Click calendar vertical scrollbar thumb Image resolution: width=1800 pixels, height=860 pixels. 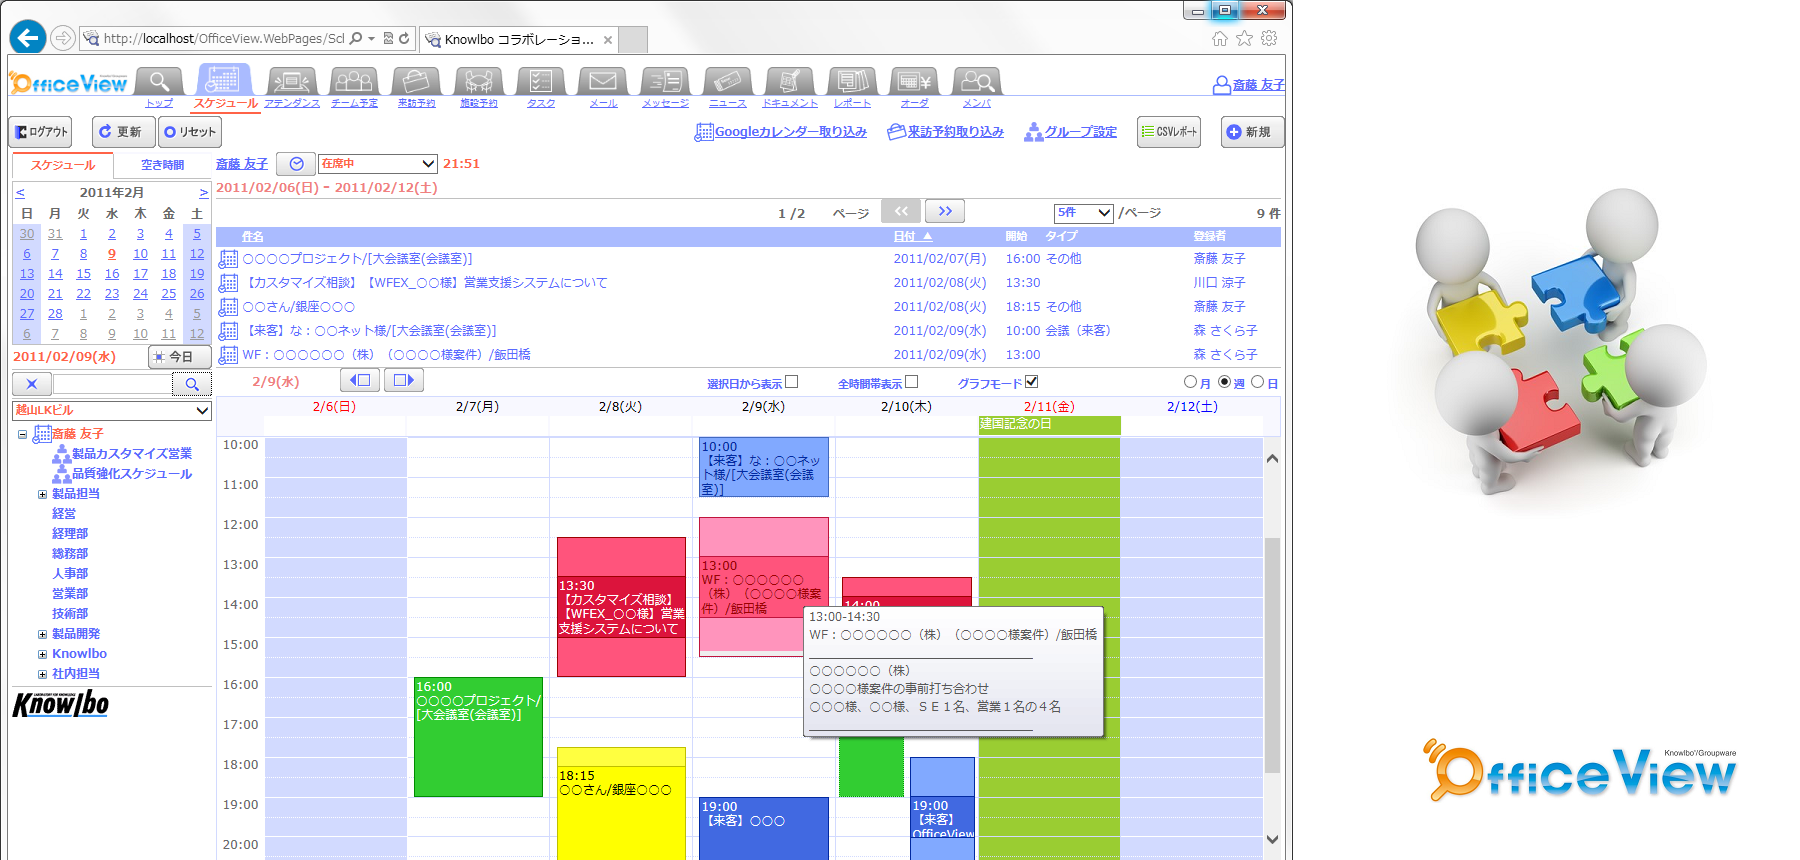1272,655
